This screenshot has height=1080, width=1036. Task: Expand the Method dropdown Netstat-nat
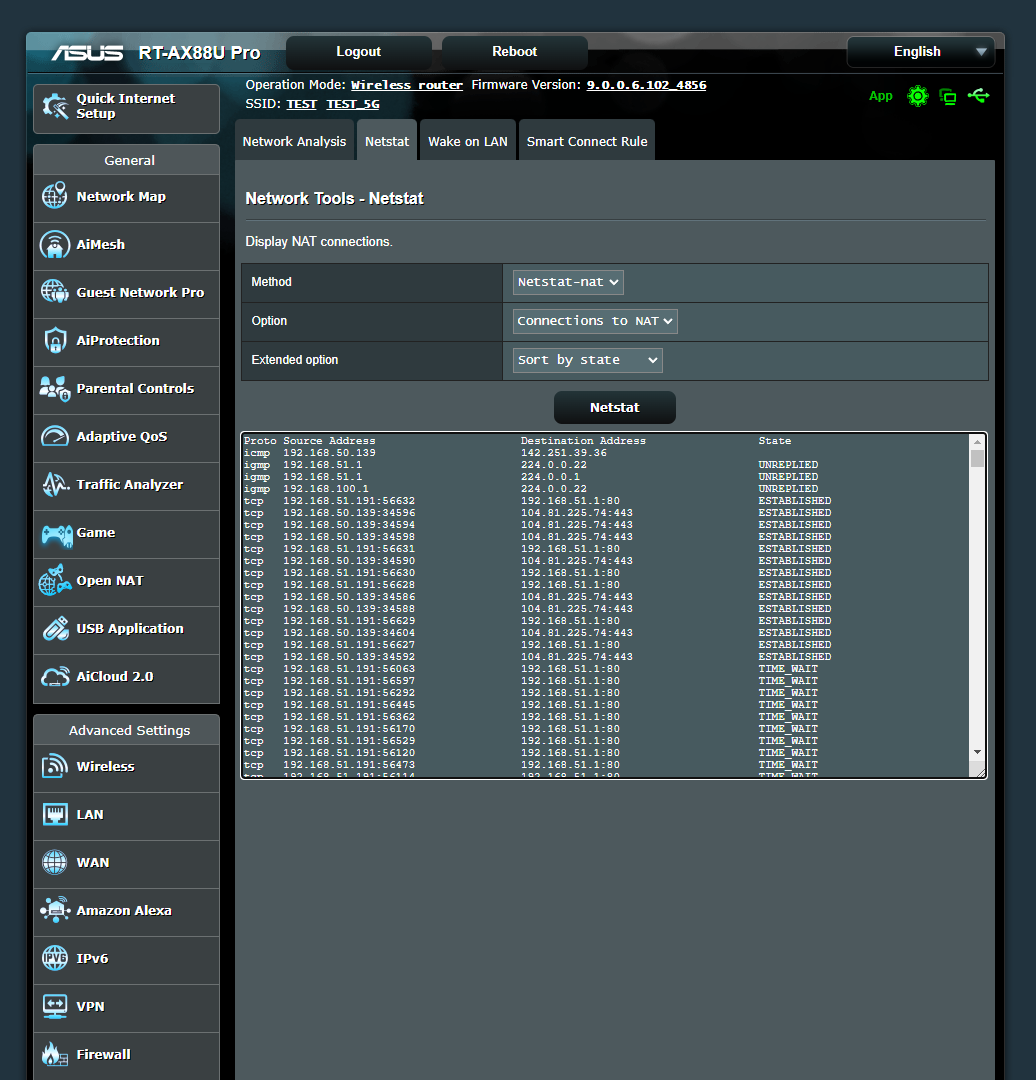coord(568,282)
